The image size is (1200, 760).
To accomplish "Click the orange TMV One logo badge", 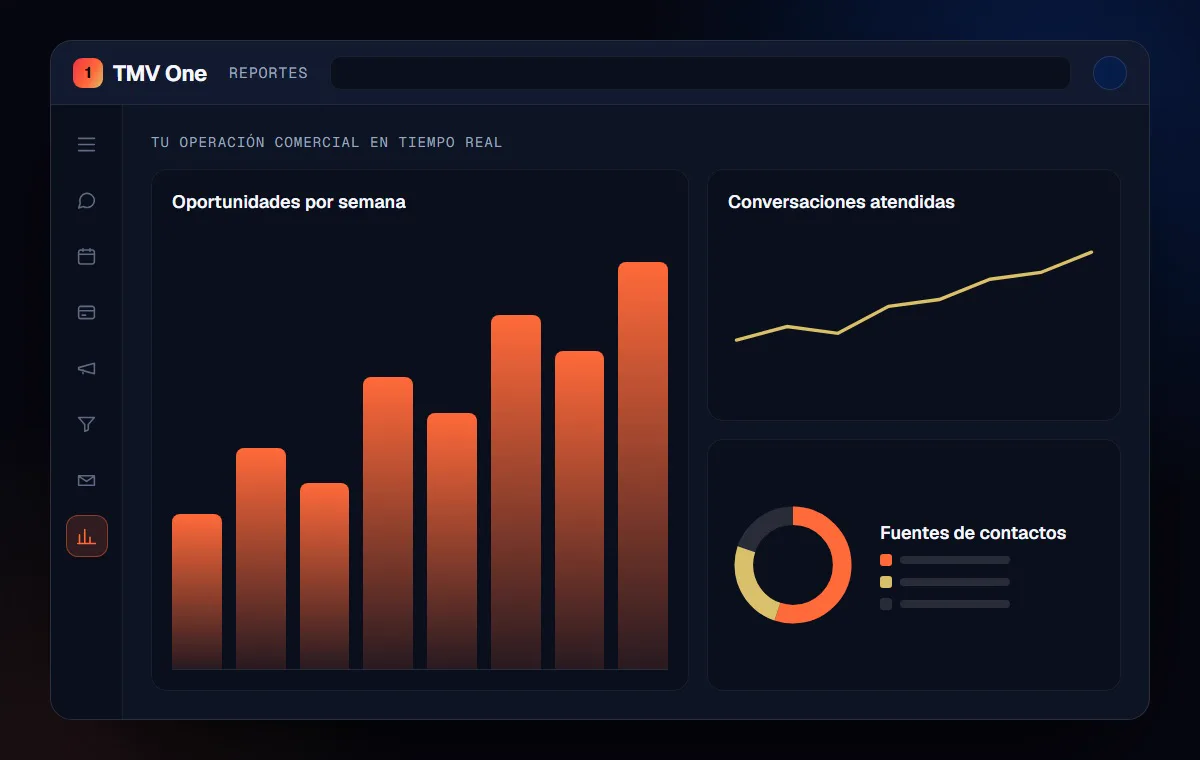I will coord(88,73).
